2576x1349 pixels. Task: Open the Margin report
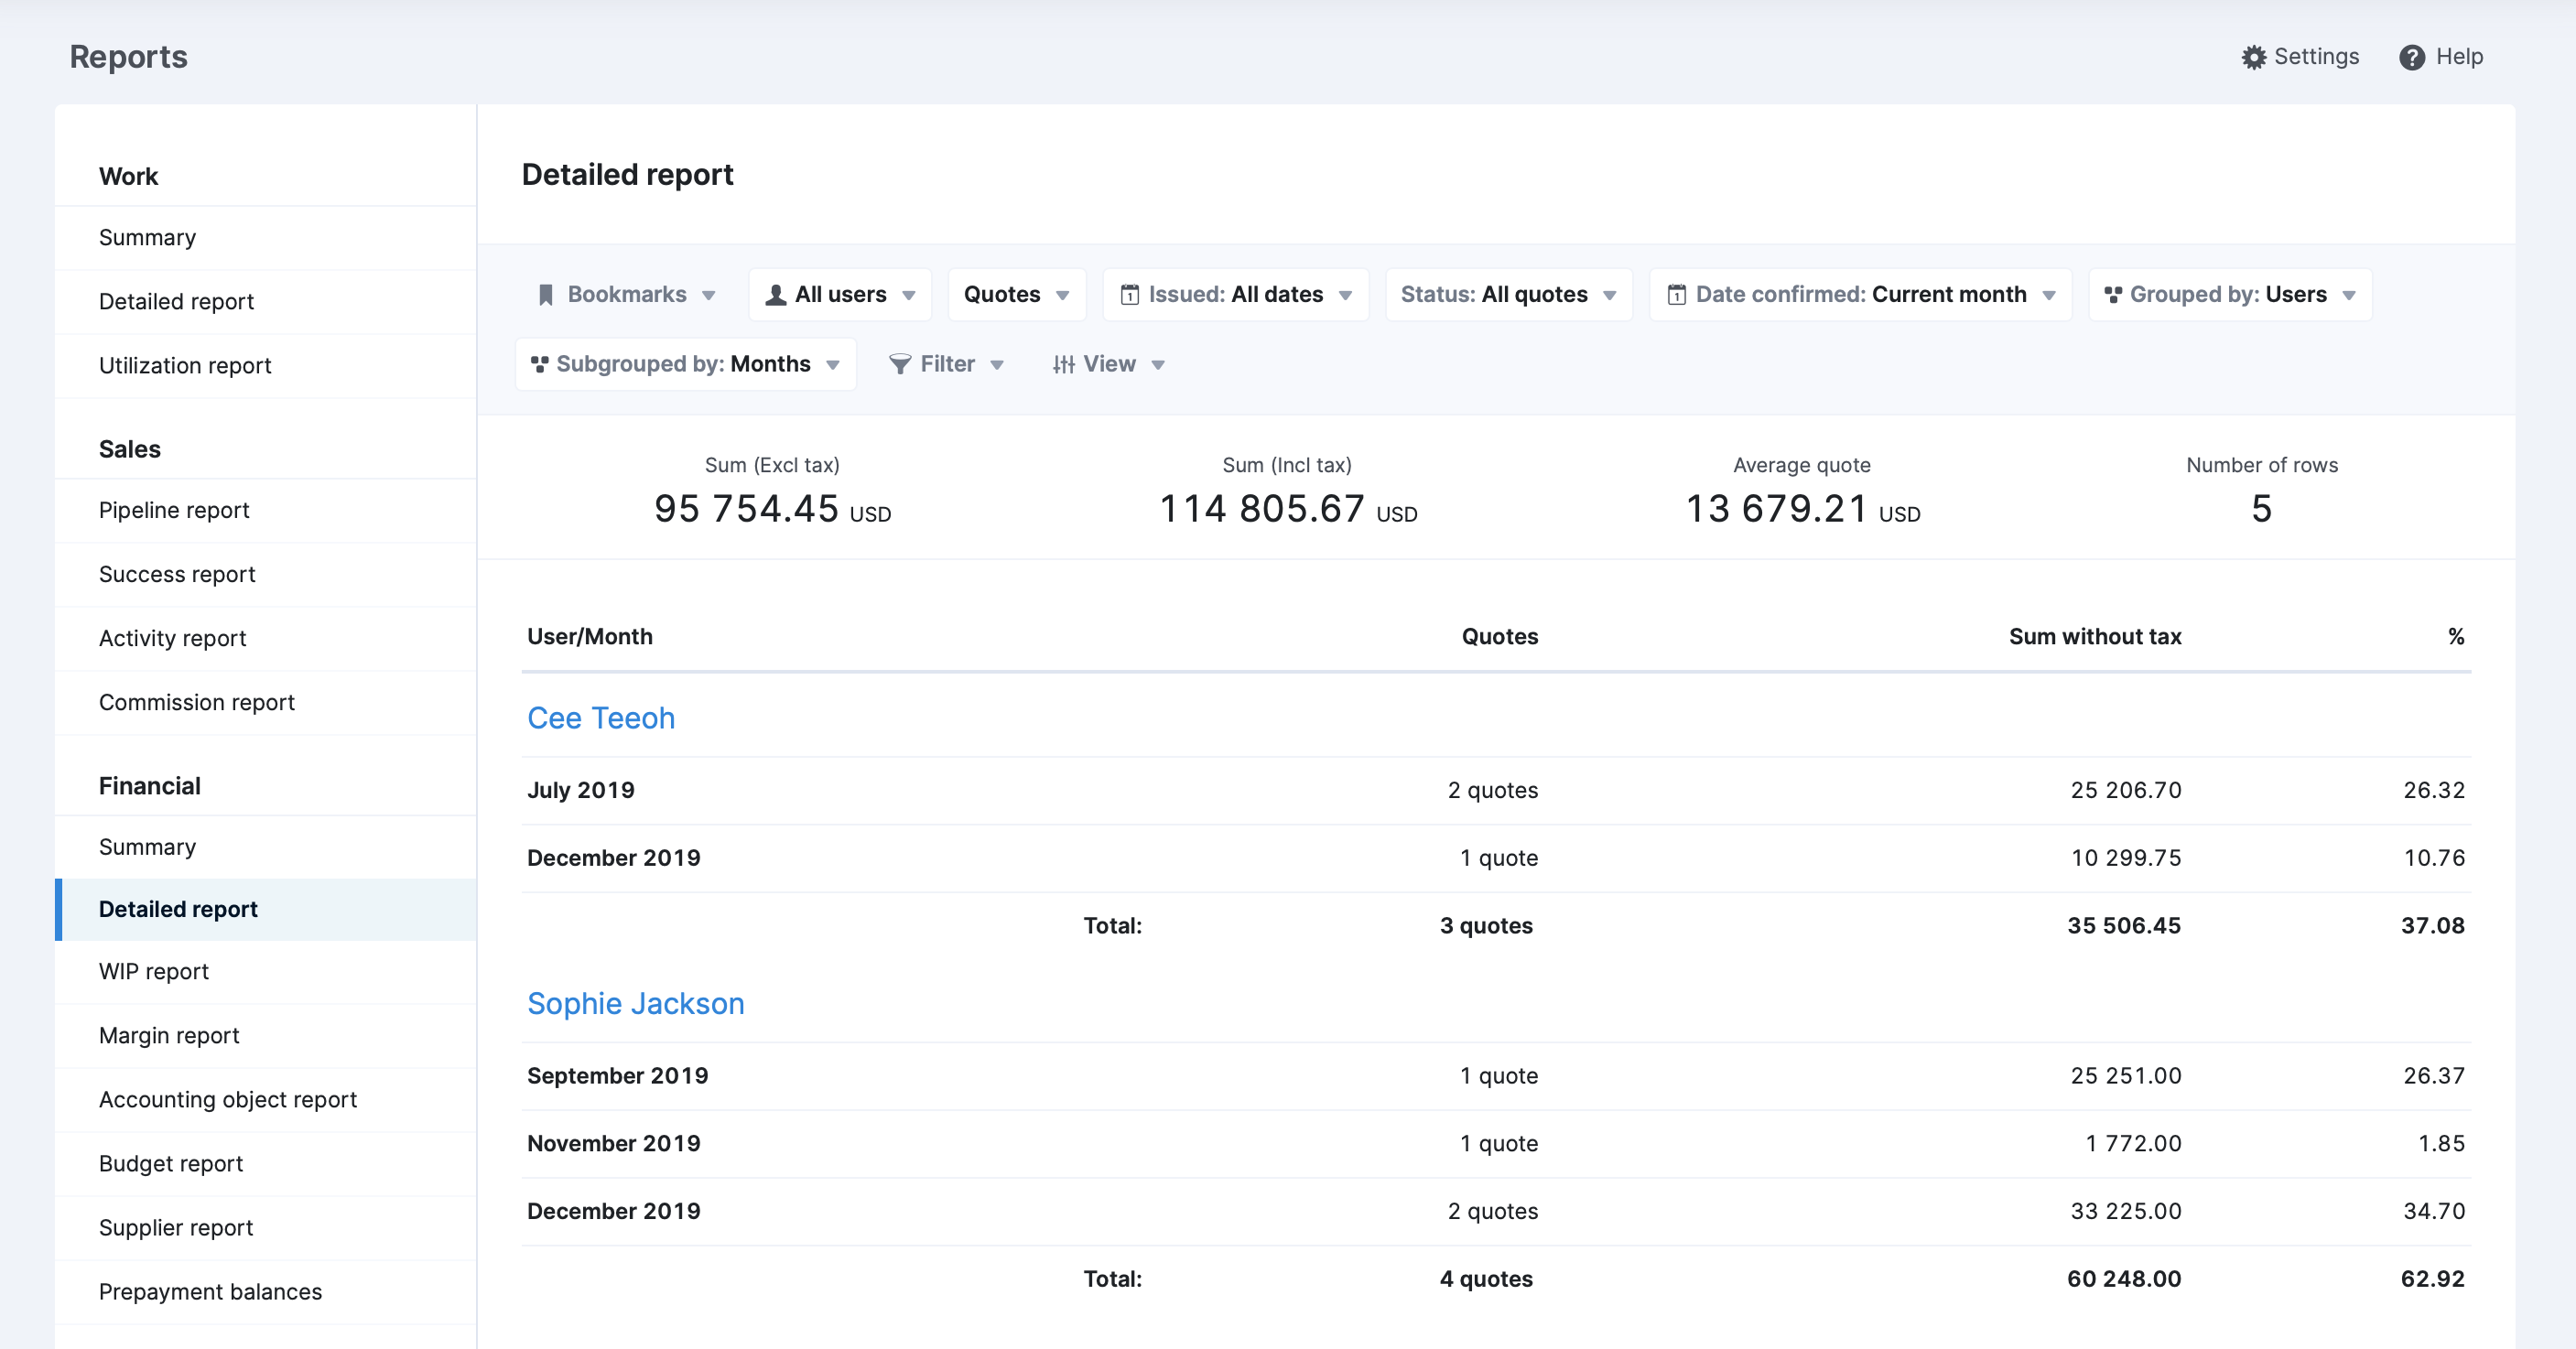pyautogui.click(x=266, y=1036)
